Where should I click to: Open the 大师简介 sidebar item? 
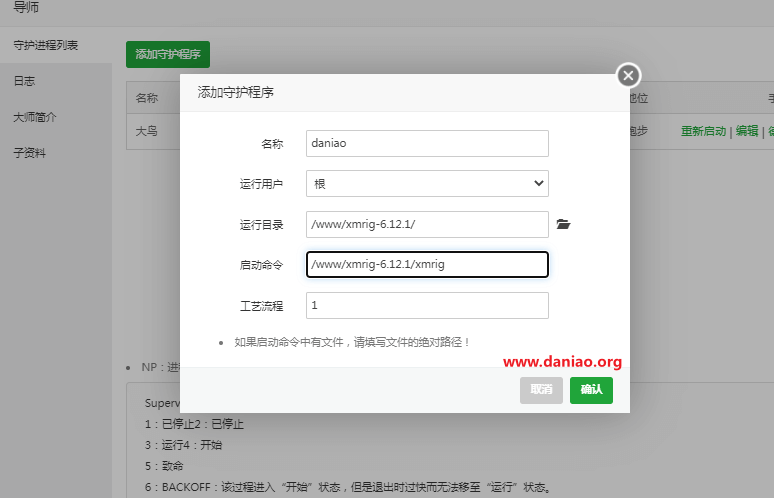pyautogui.click(x=35, y=117)
